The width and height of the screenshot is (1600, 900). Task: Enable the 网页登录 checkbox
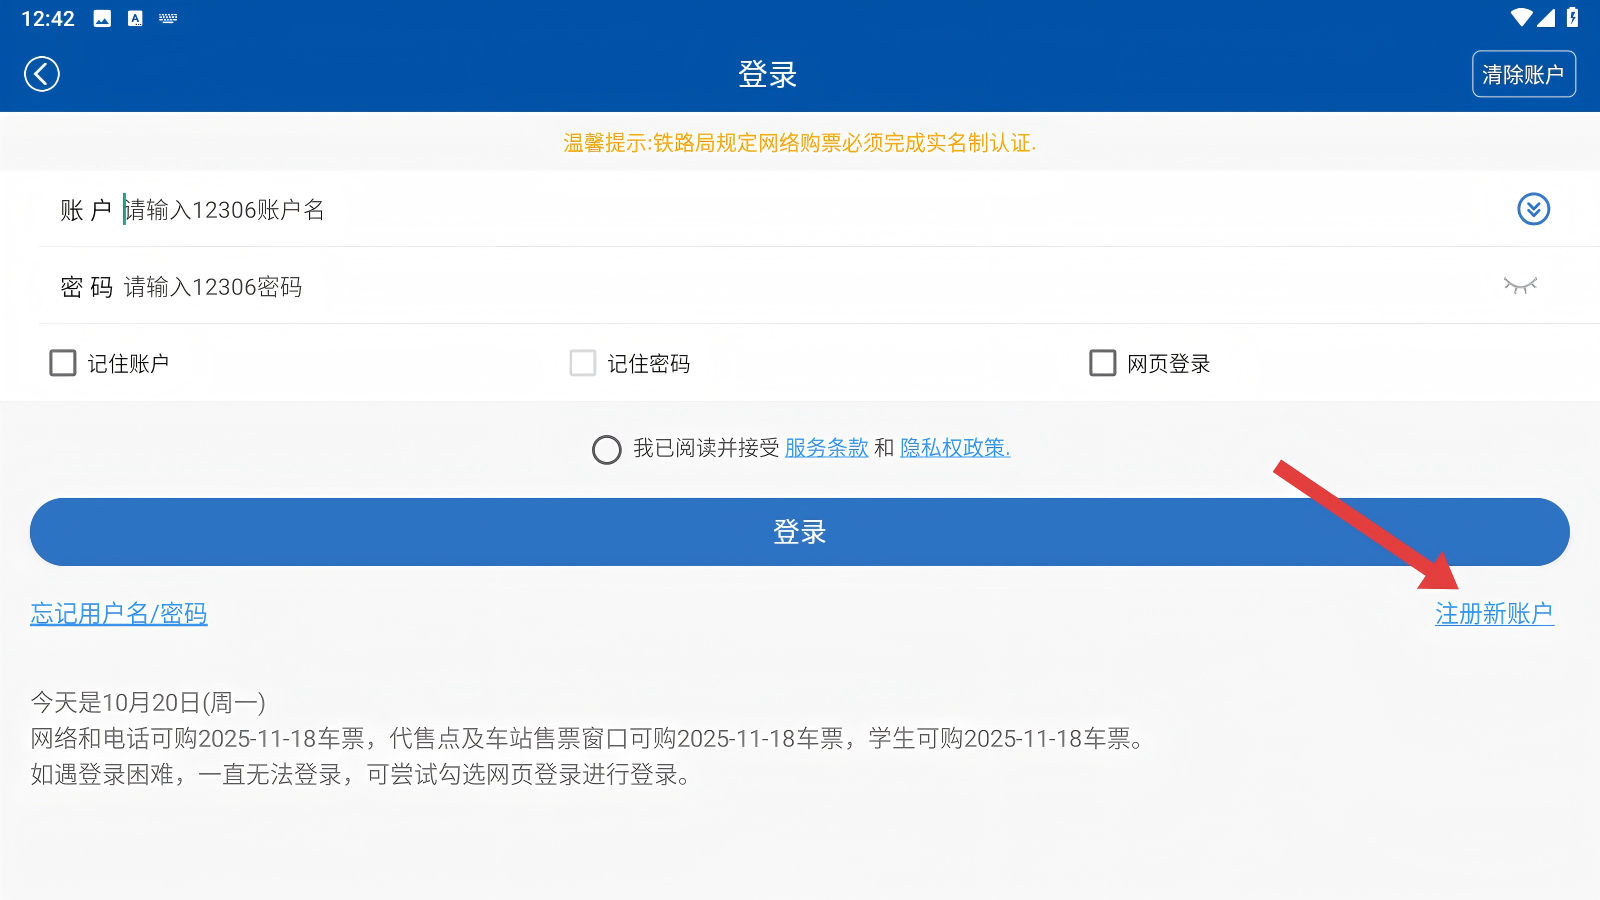[1102, 363]
